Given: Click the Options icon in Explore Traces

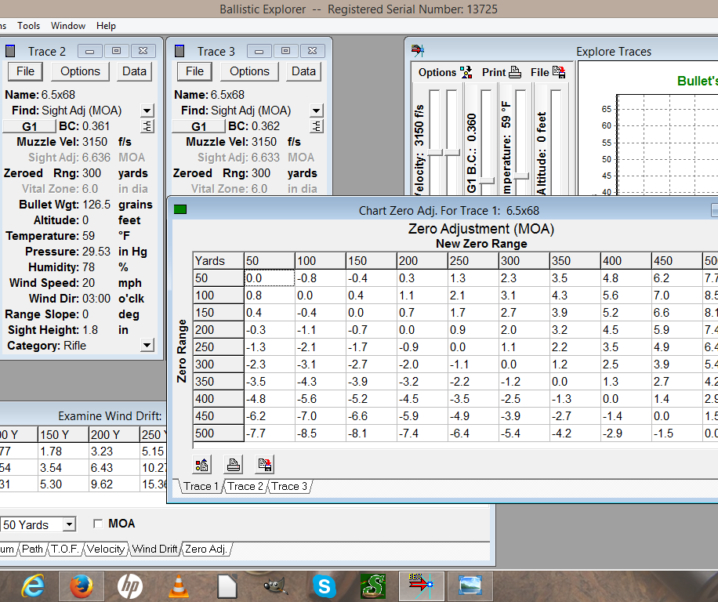Looking at the screenshot, I should 466,72.
